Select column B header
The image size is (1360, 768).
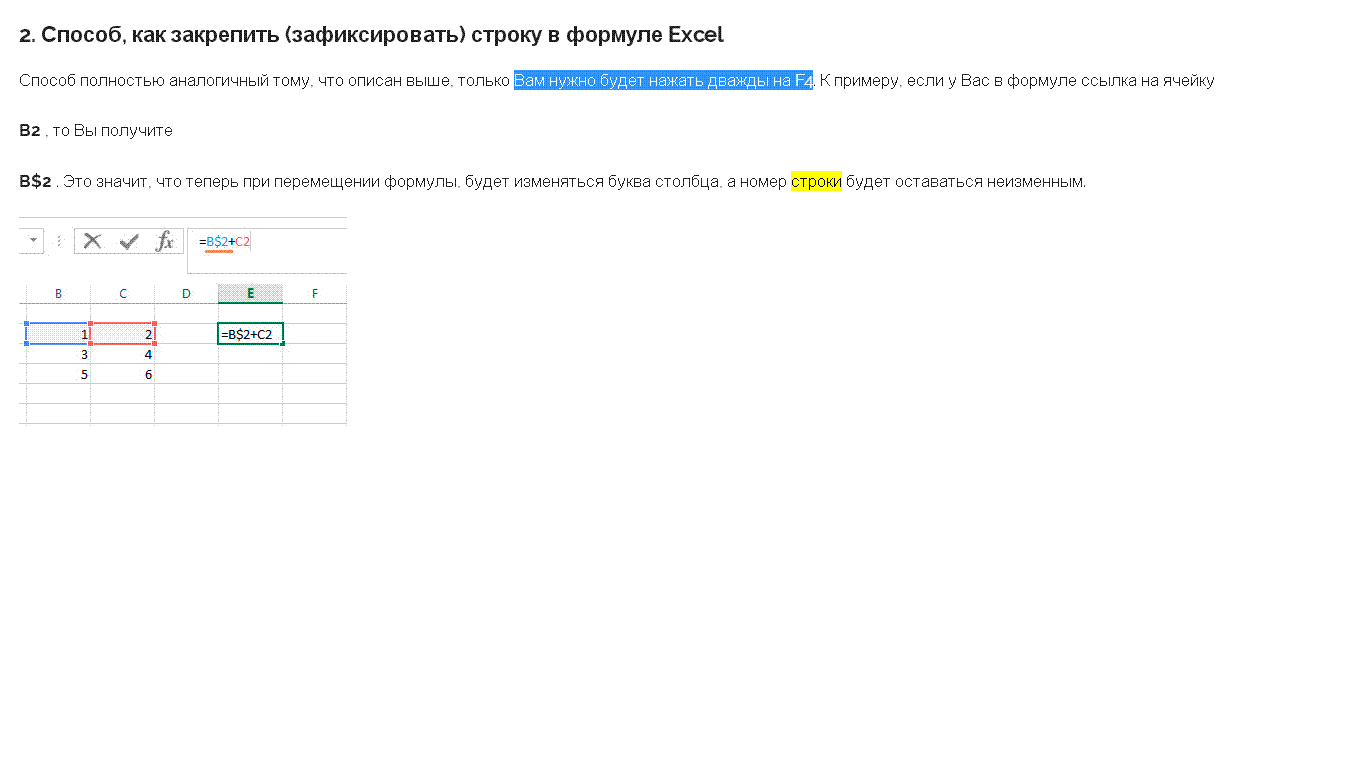tap(58, 293)
